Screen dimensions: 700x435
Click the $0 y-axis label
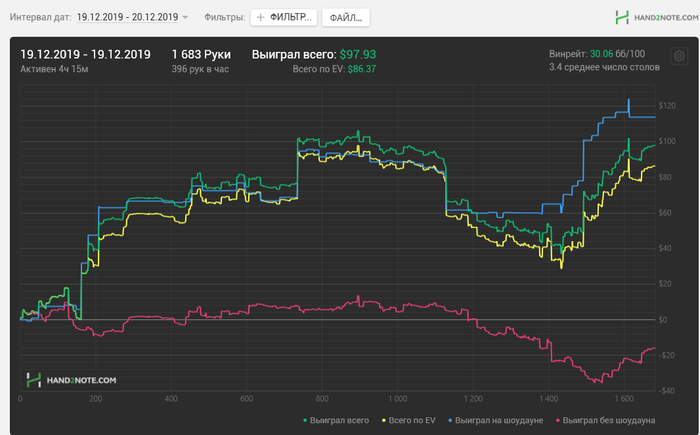coord(663,320)
